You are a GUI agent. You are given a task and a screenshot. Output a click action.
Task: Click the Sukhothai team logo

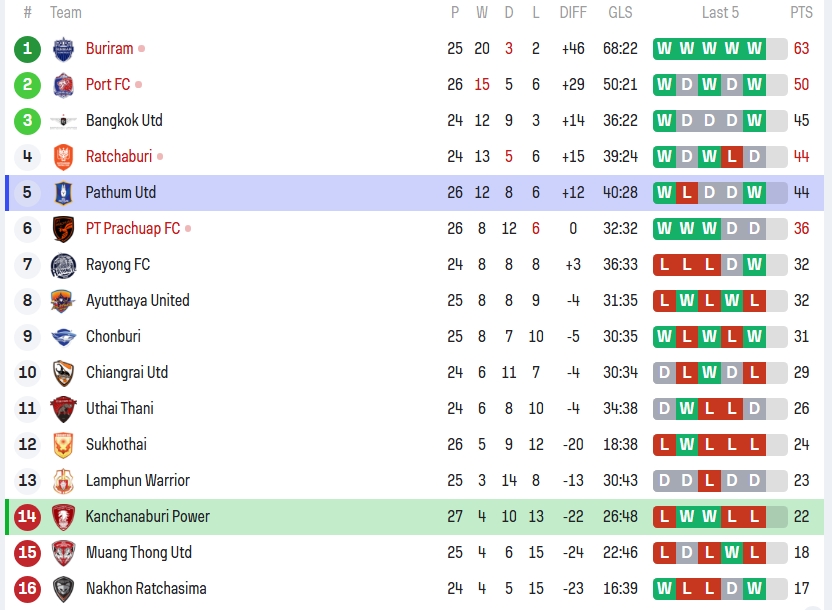pyautogui.click(x=63, y=445)
